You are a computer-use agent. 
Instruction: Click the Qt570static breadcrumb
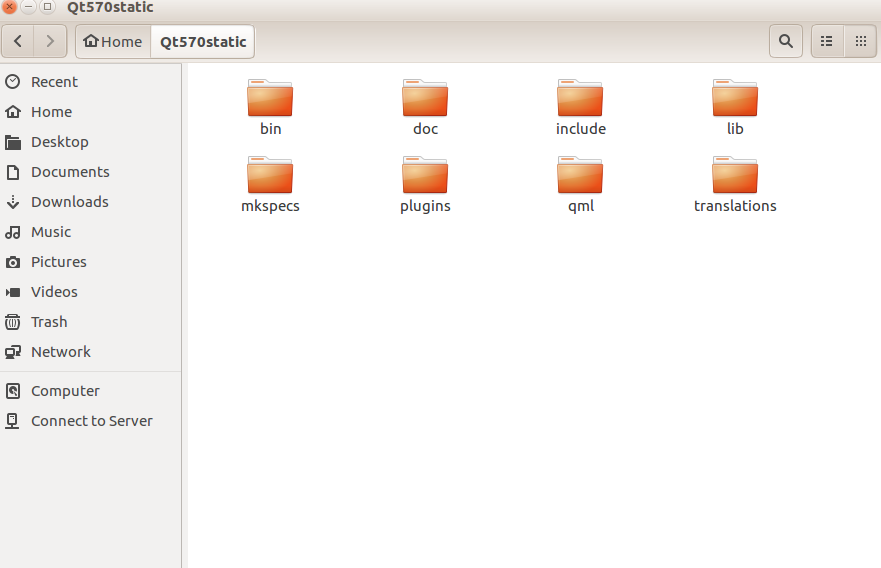203,42
